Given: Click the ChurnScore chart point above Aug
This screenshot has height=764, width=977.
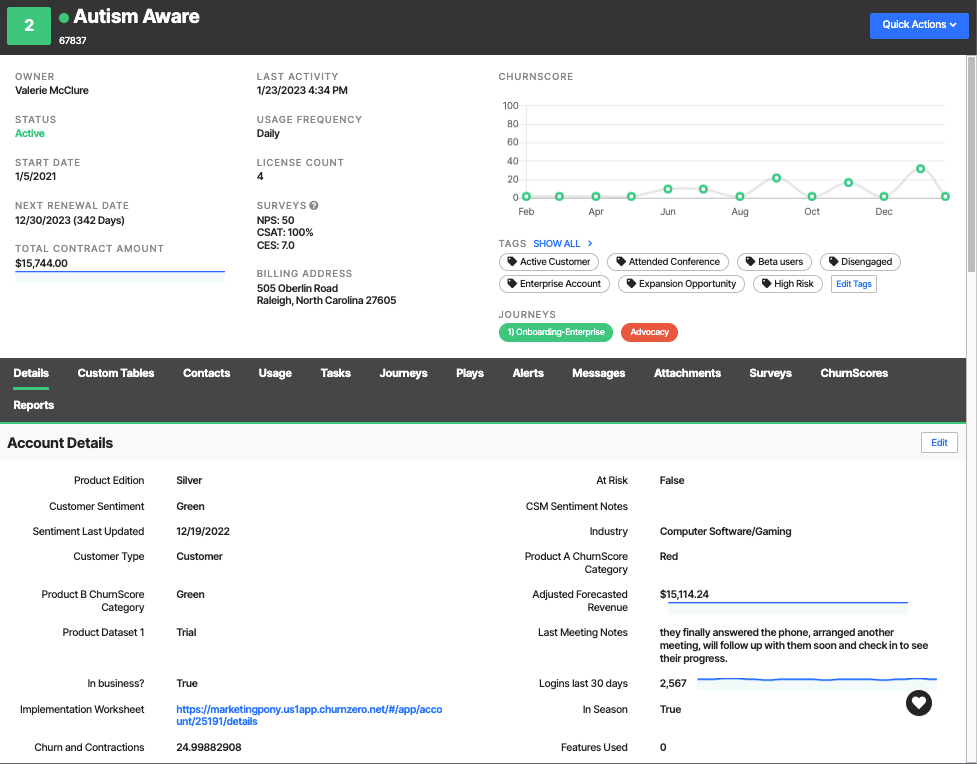Looking at the screenshot, I should pyautogui.click(x=740, y=196).
